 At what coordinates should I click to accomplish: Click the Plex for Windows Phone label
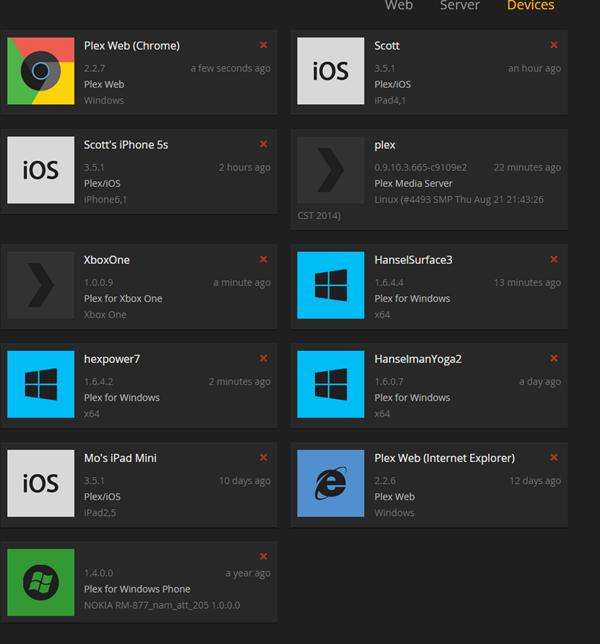point(137,589)
